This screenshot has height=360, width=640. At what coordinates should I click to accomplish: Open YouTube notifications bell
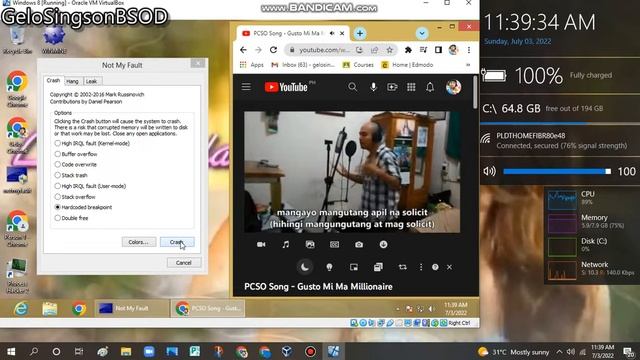coord(430,87)
